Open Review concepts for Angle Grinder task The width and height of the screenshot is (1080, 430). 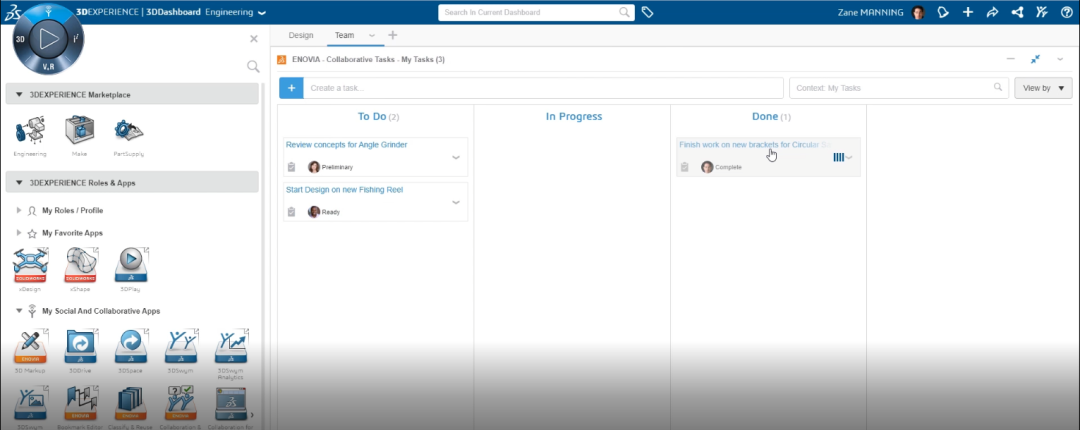point(346,145)
